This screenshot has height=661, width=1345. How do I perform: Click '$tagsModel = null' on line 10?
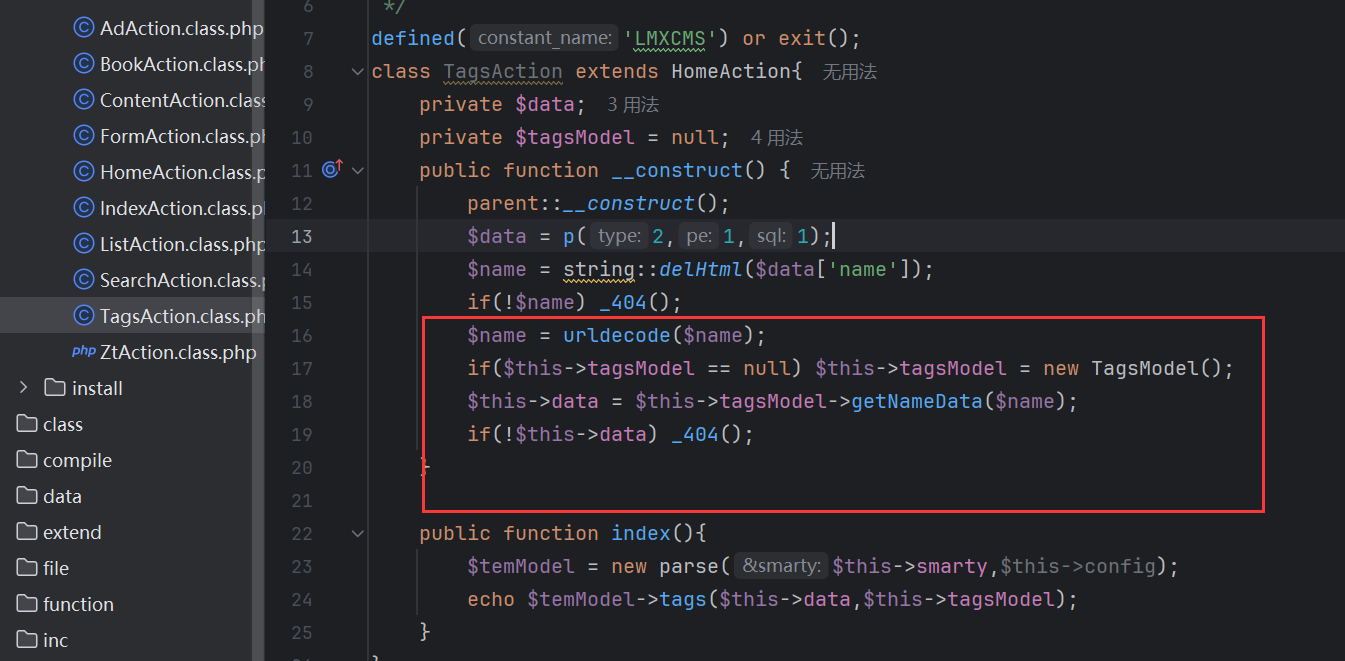tap(617, 137)
